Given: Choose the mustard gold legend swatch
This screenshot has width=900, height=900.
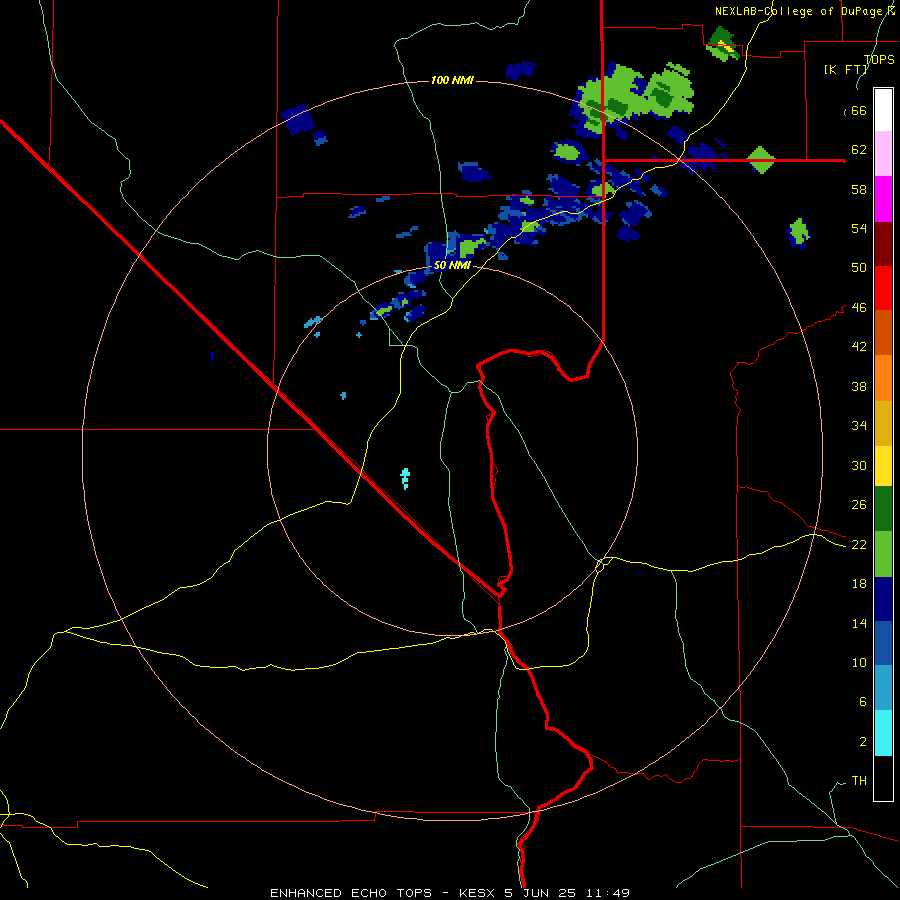Looking at the screenshot, I should click(x=883, y=423).
